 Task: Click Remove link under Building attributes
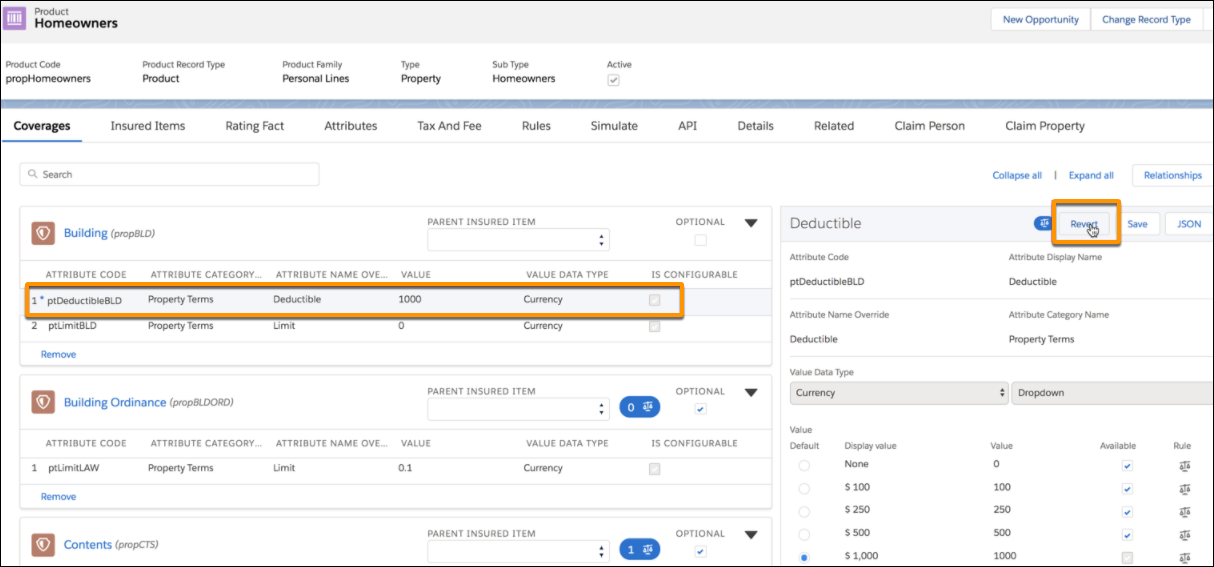[58, 354]
